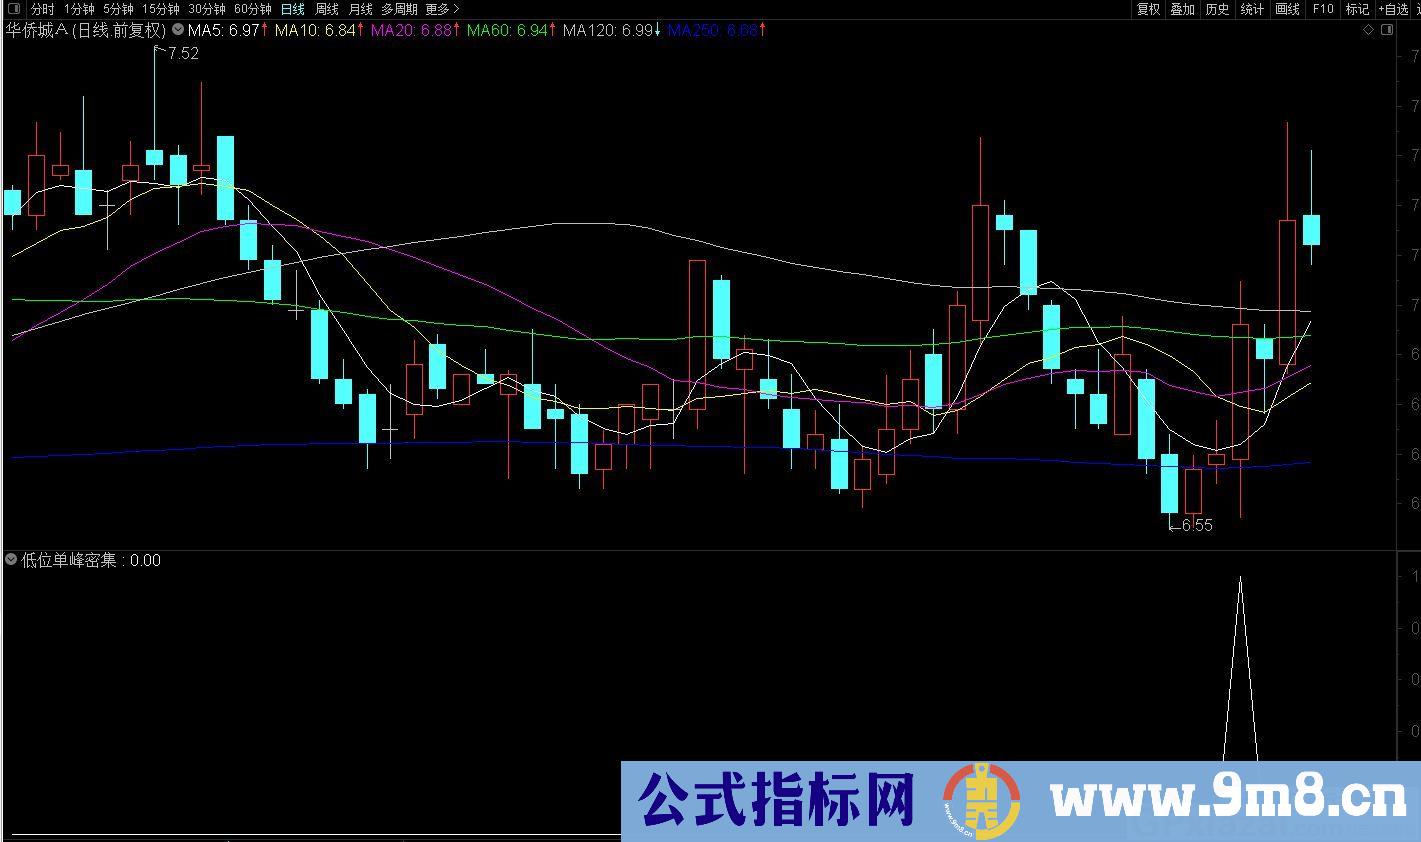Open the 多周期 multi-period view

click(x=399, y=9)
